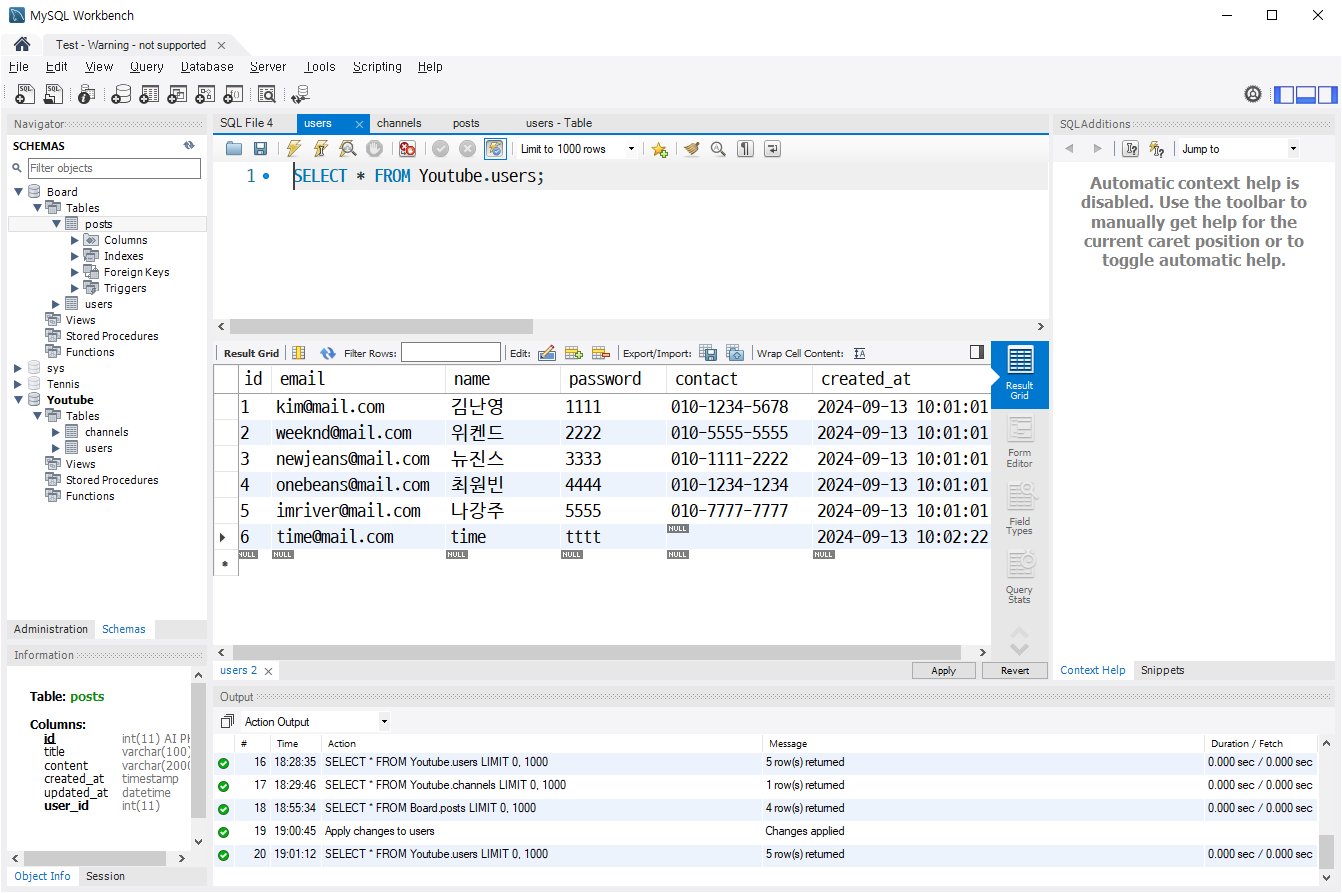
Task: Expand the Tennis schema
Action: pyautogui.click(x=18, y=384)
